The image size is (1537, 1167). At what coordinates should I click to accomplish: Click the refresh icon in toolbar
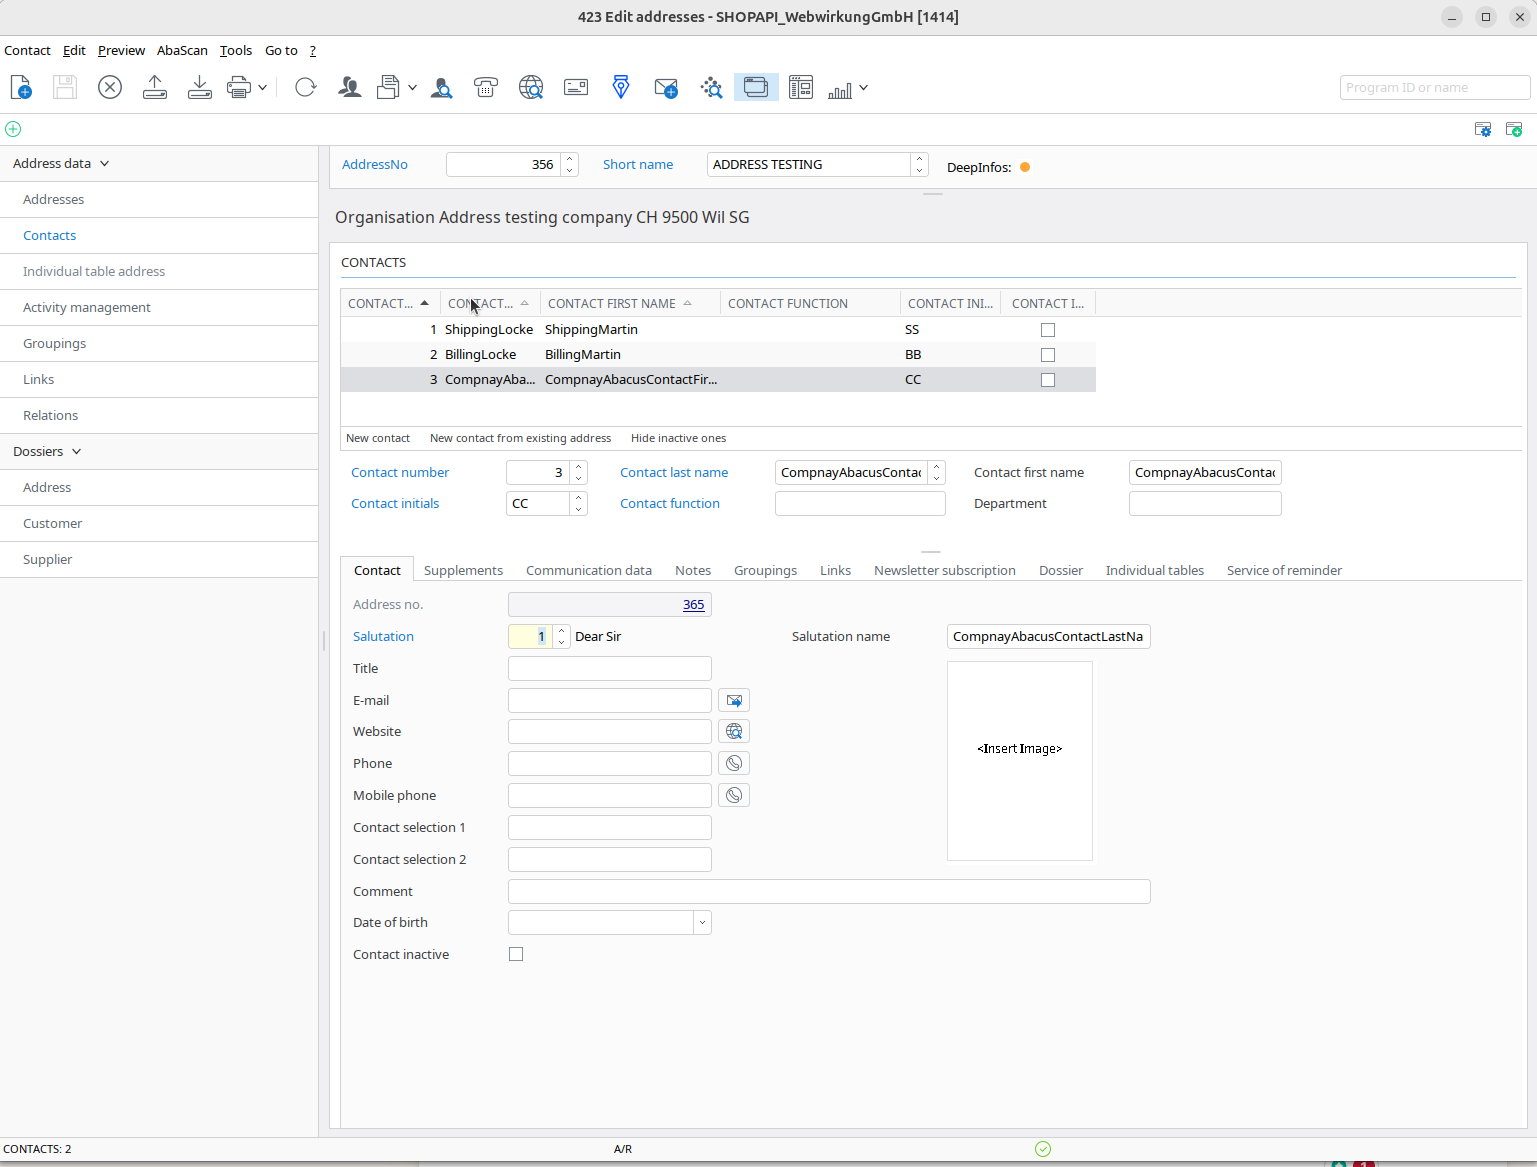coord(306,88)
